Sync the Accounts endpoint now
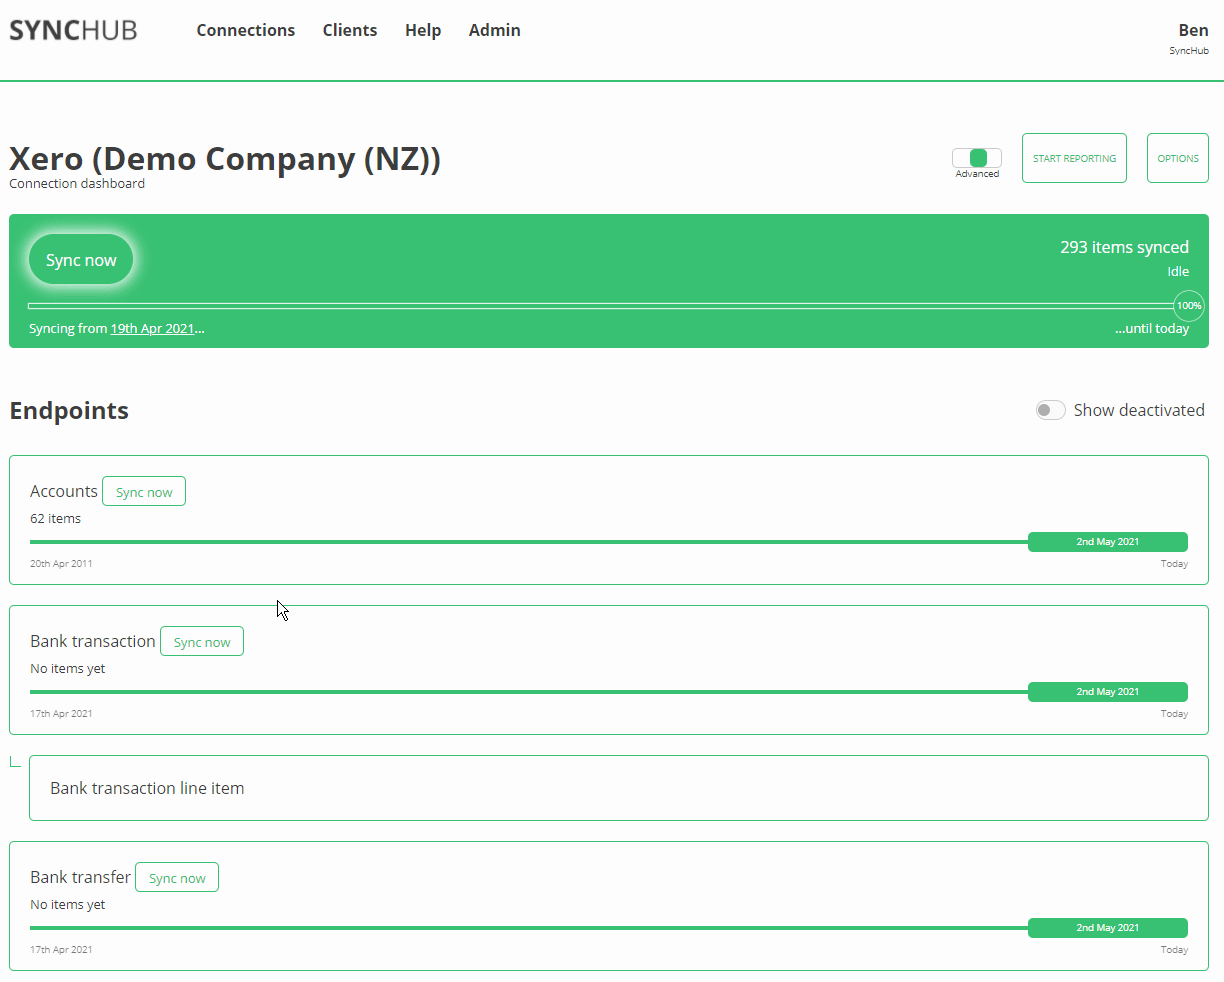Image resolution: width=1224 pixels, height=982 pixels. [x=144, y=491]
